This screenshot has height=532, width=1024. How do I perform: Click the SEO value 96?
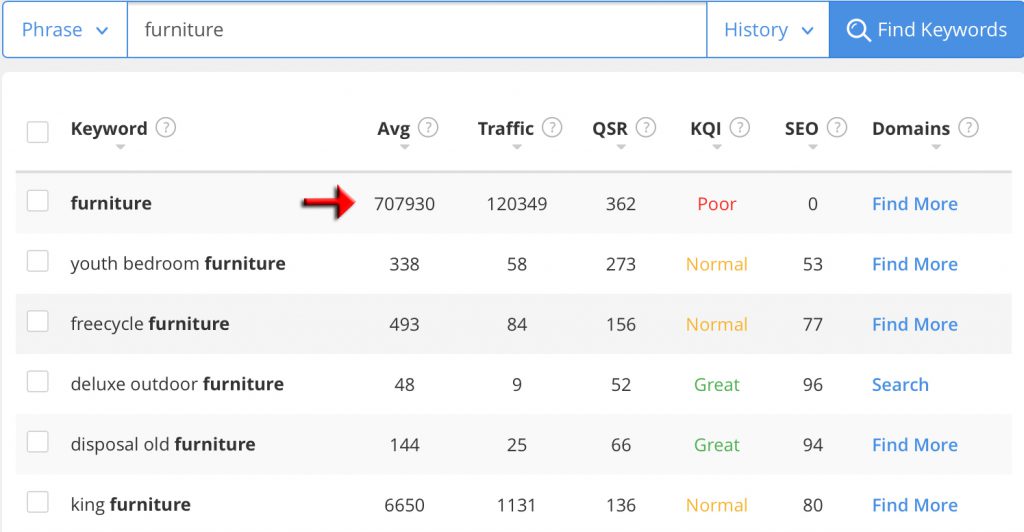[x=812, y=384]
